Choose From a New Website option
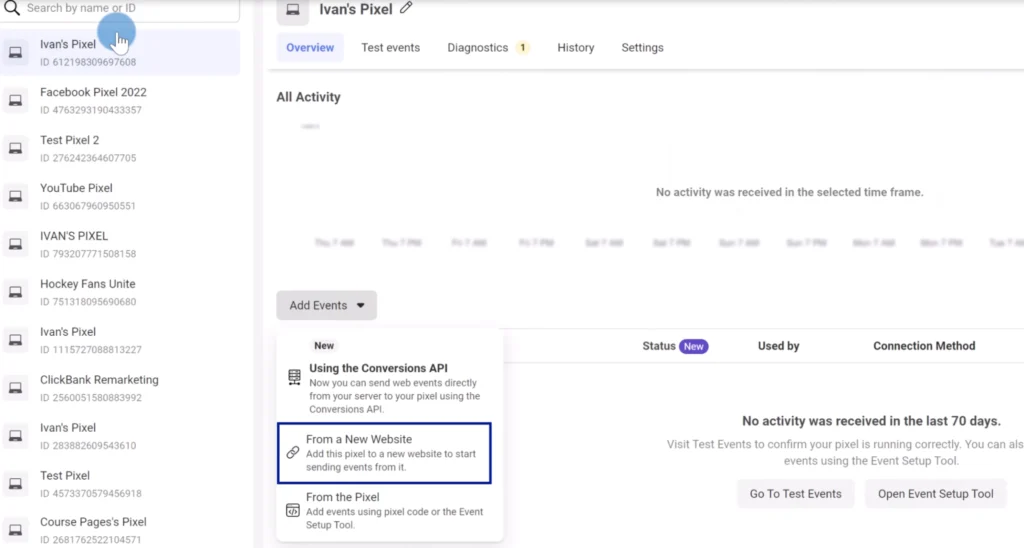This screenshot has height=548, width=1024. pos(384,452)
